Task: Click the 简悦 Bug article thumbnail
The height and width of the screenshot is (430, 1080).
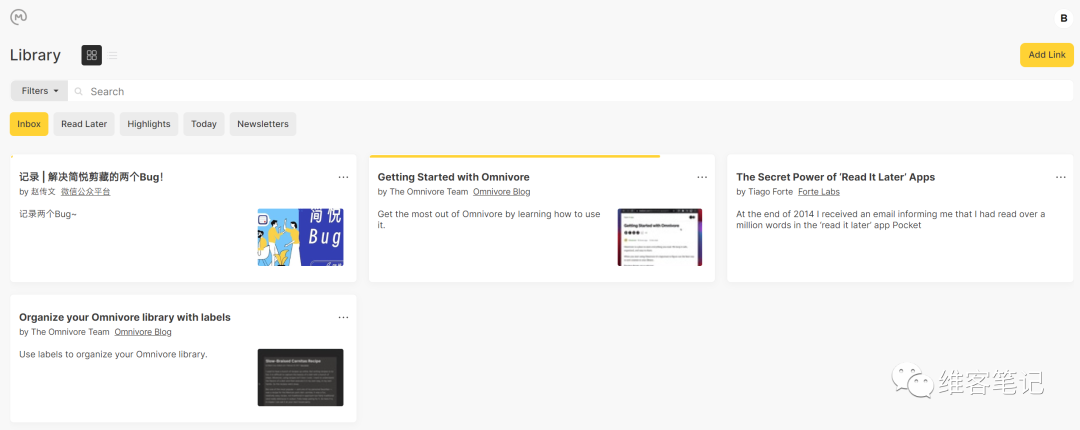Action: click(300, 237)
